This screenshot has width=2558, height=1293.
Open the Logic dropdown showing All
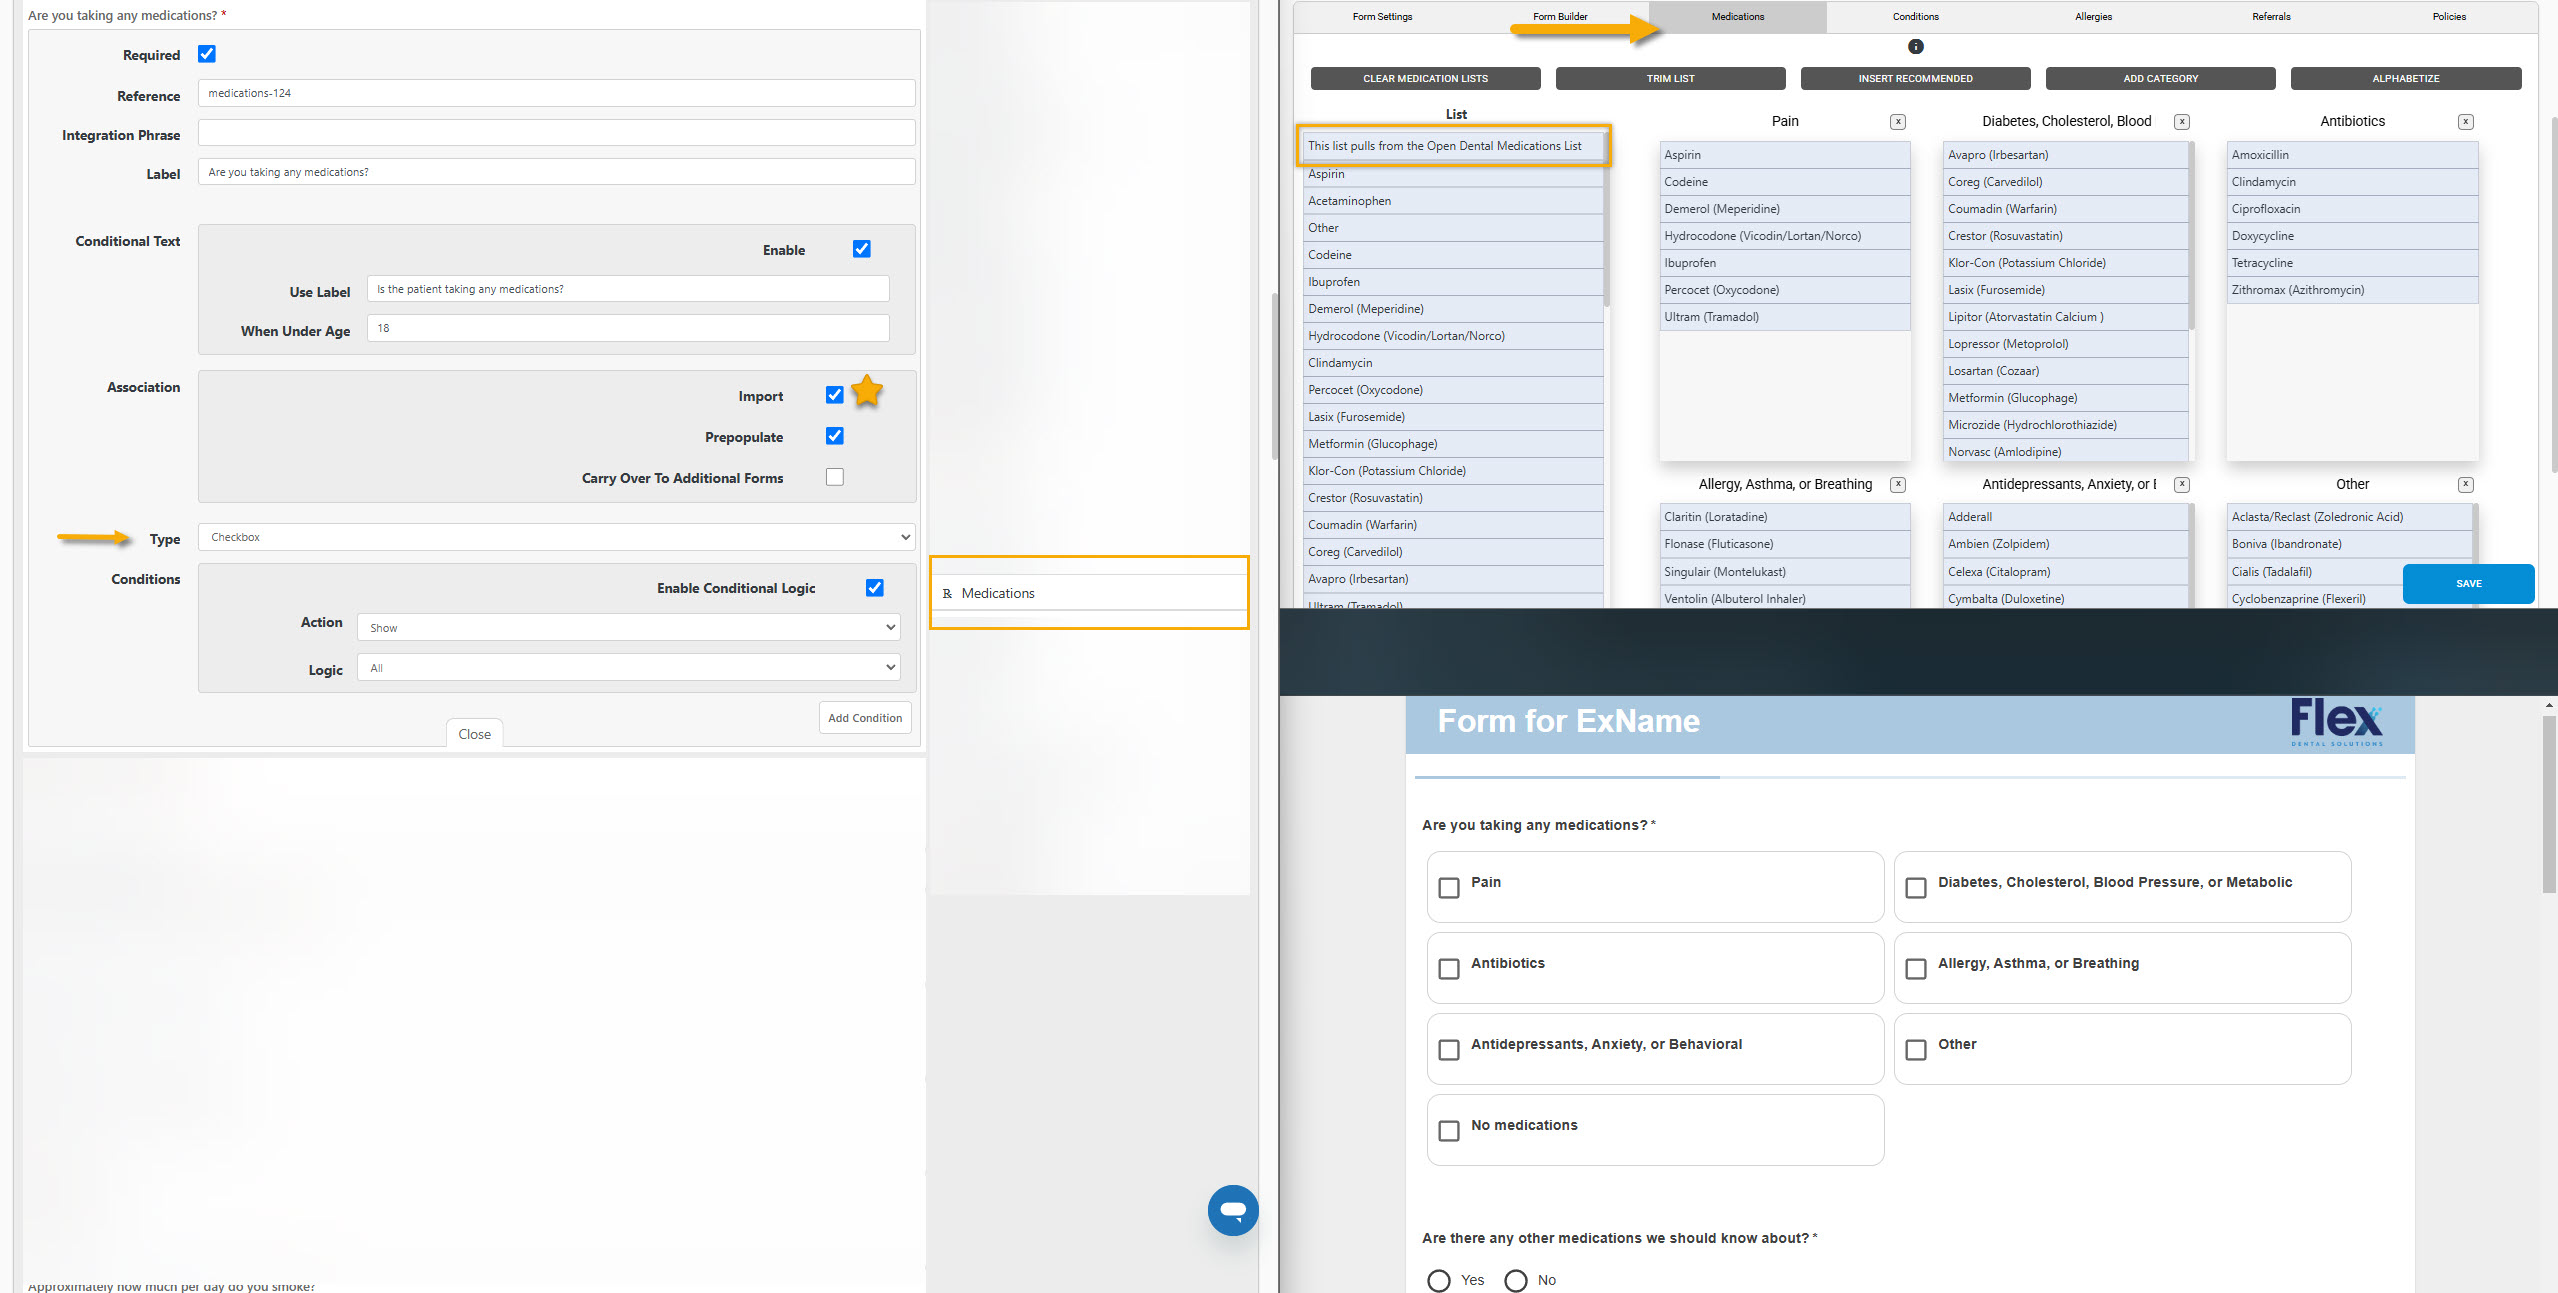tap(628, 668)
